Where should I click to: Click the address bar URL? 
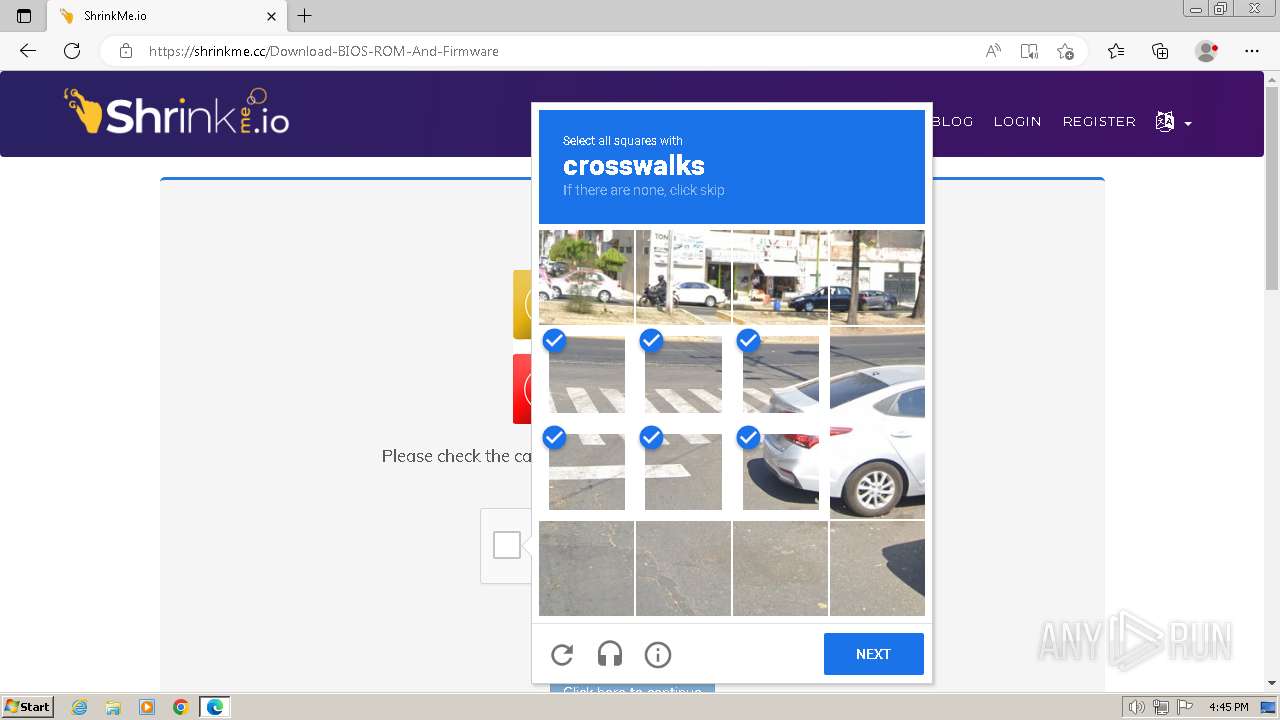coord(324,51)
